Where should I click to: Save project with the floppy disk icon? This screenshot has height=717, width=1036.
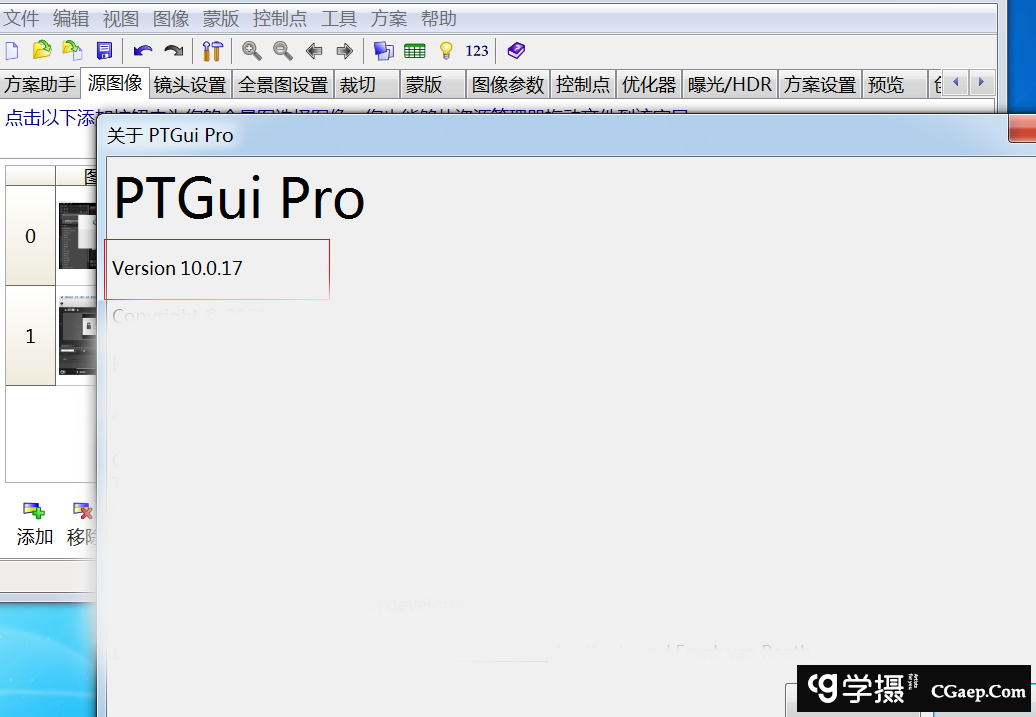104,51
